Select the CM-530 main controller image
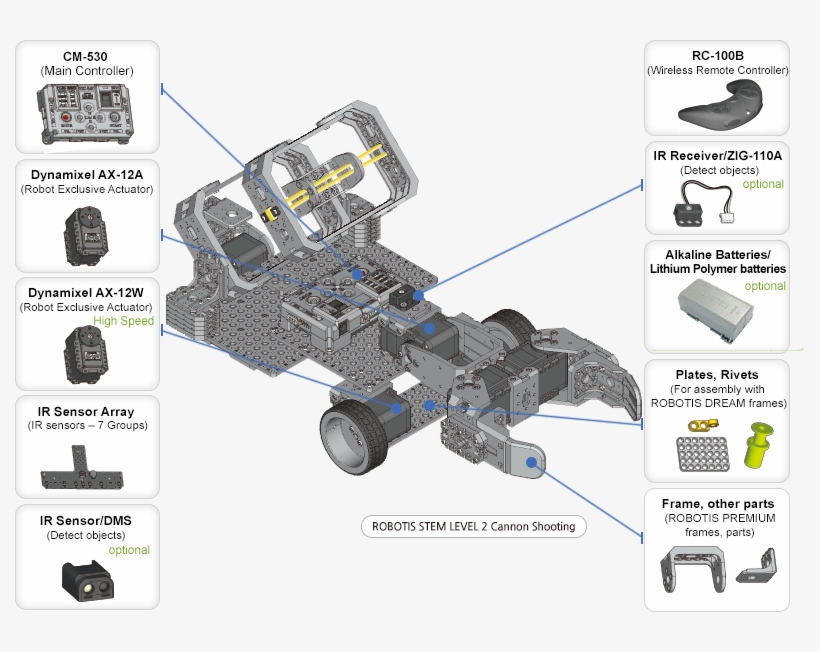820x652 pixels. [x=85, y=112]
